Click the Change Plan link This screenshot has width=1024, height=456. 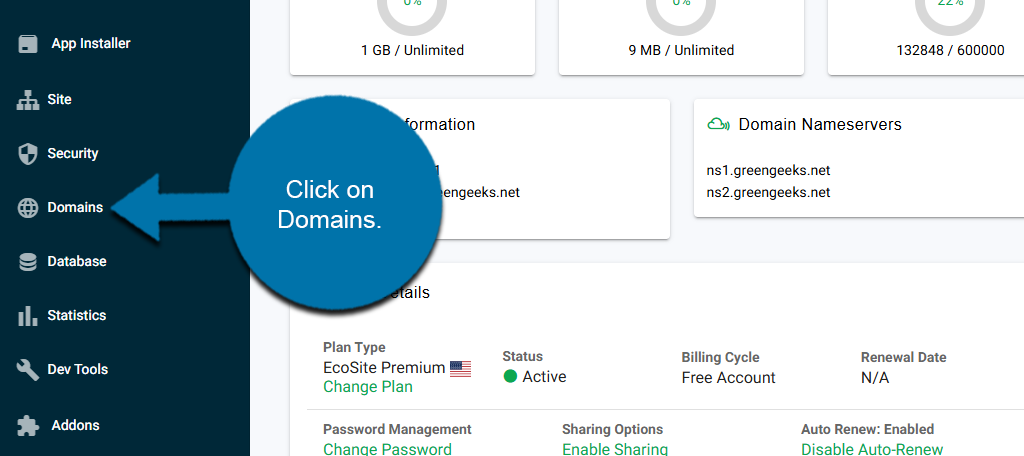tap(367, 387)
